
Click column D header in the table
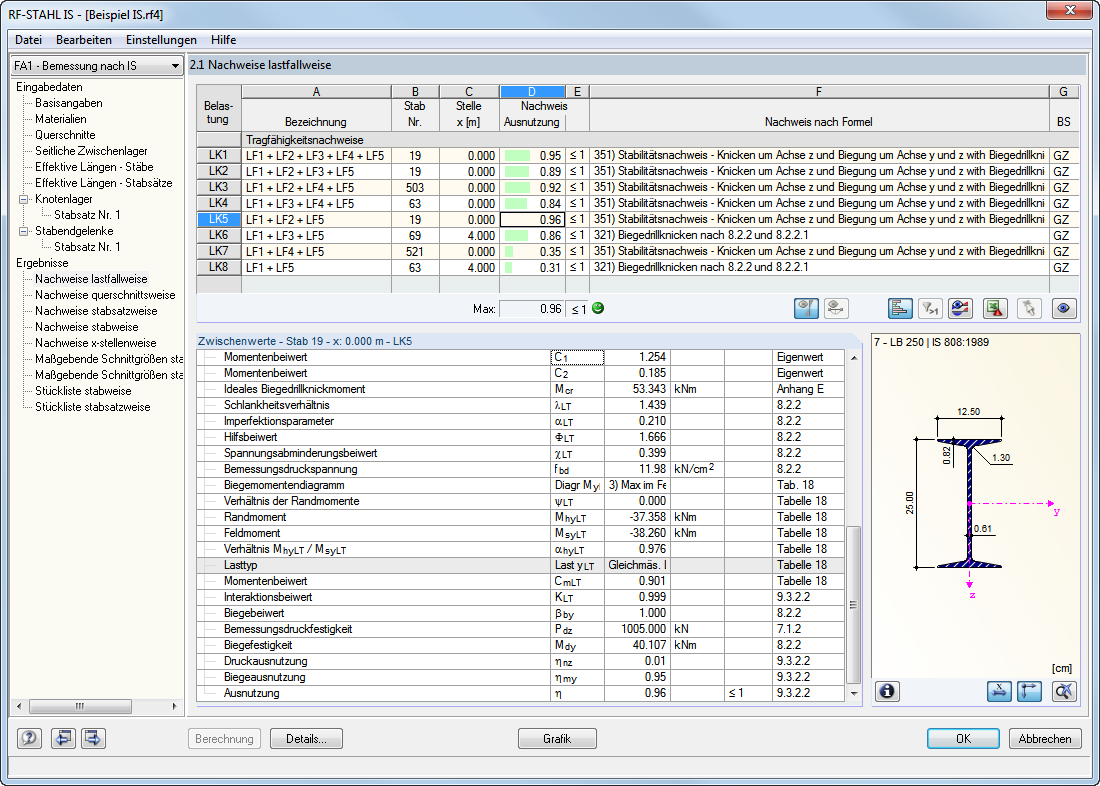coord(532,92)
